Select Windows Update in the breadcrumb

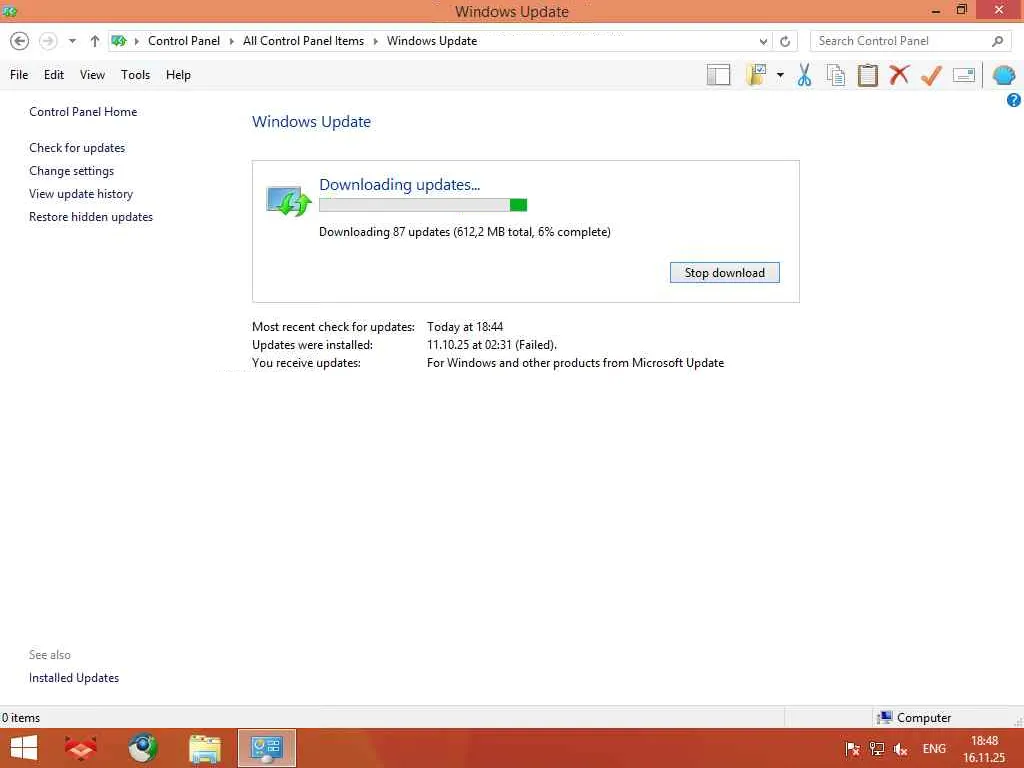pyautogui.click(x=432, y=40)
